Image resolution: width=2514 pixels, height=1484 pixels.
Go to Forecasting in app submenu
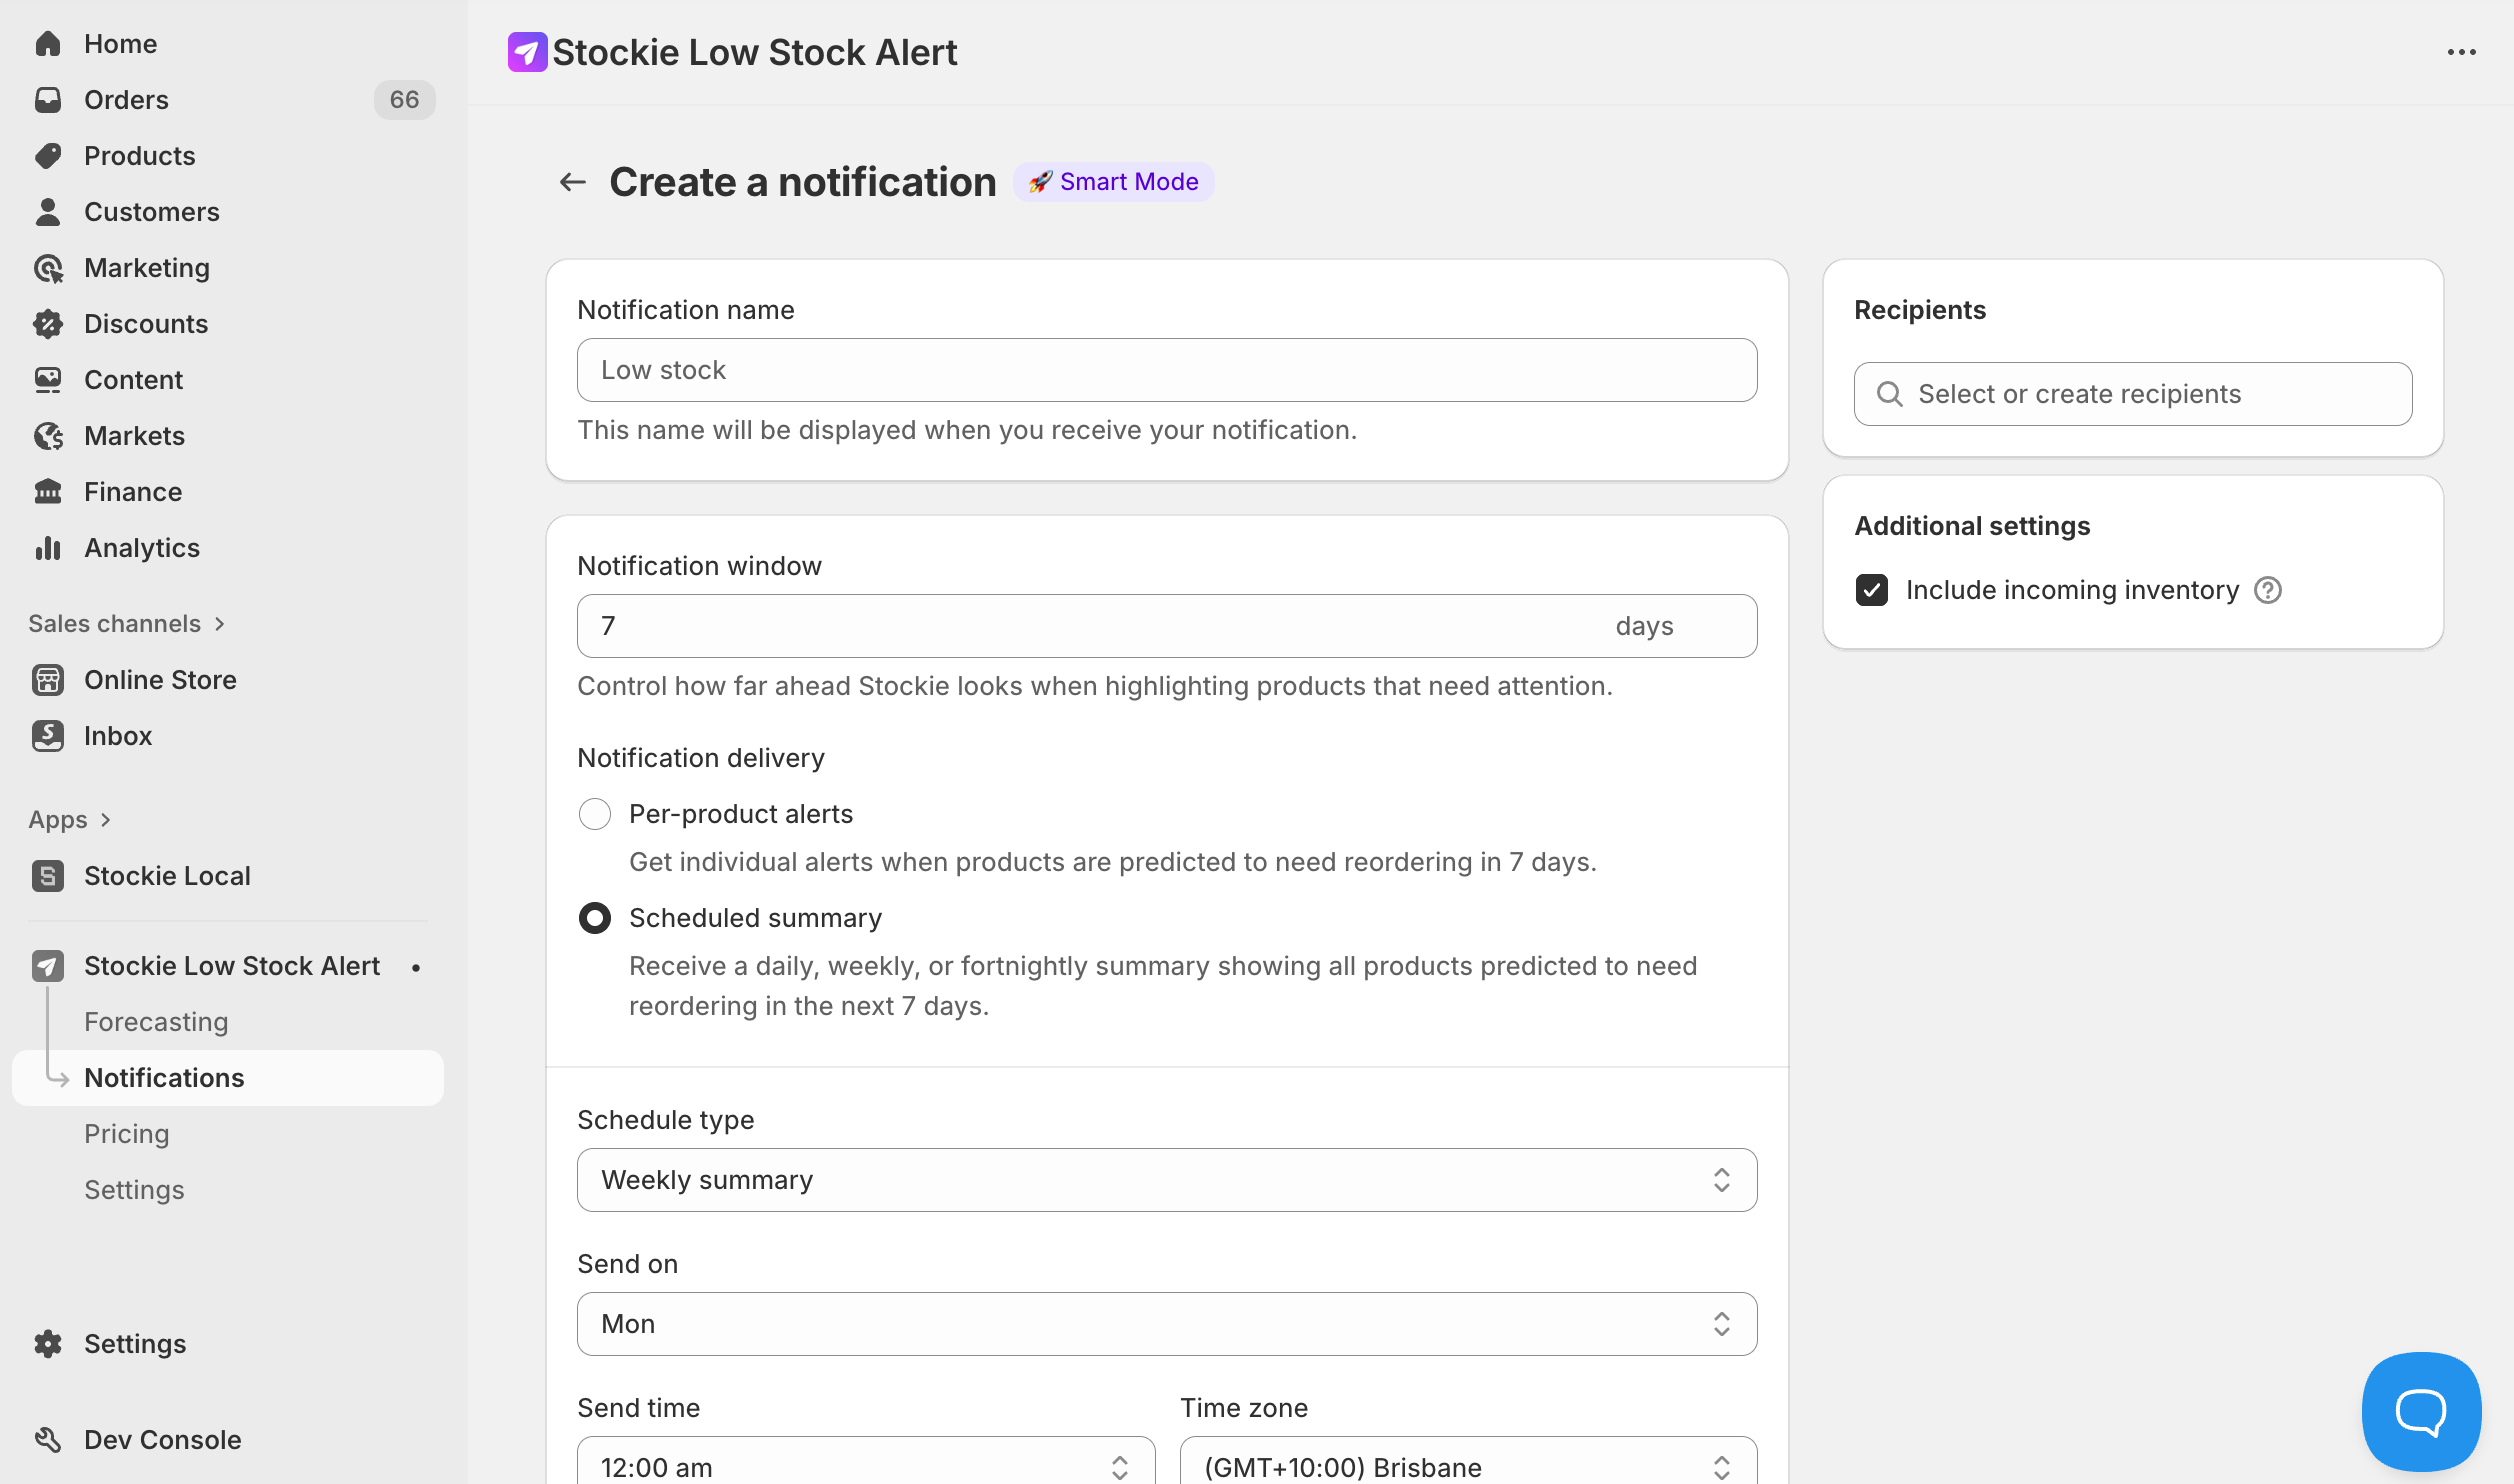(156, 1022)
